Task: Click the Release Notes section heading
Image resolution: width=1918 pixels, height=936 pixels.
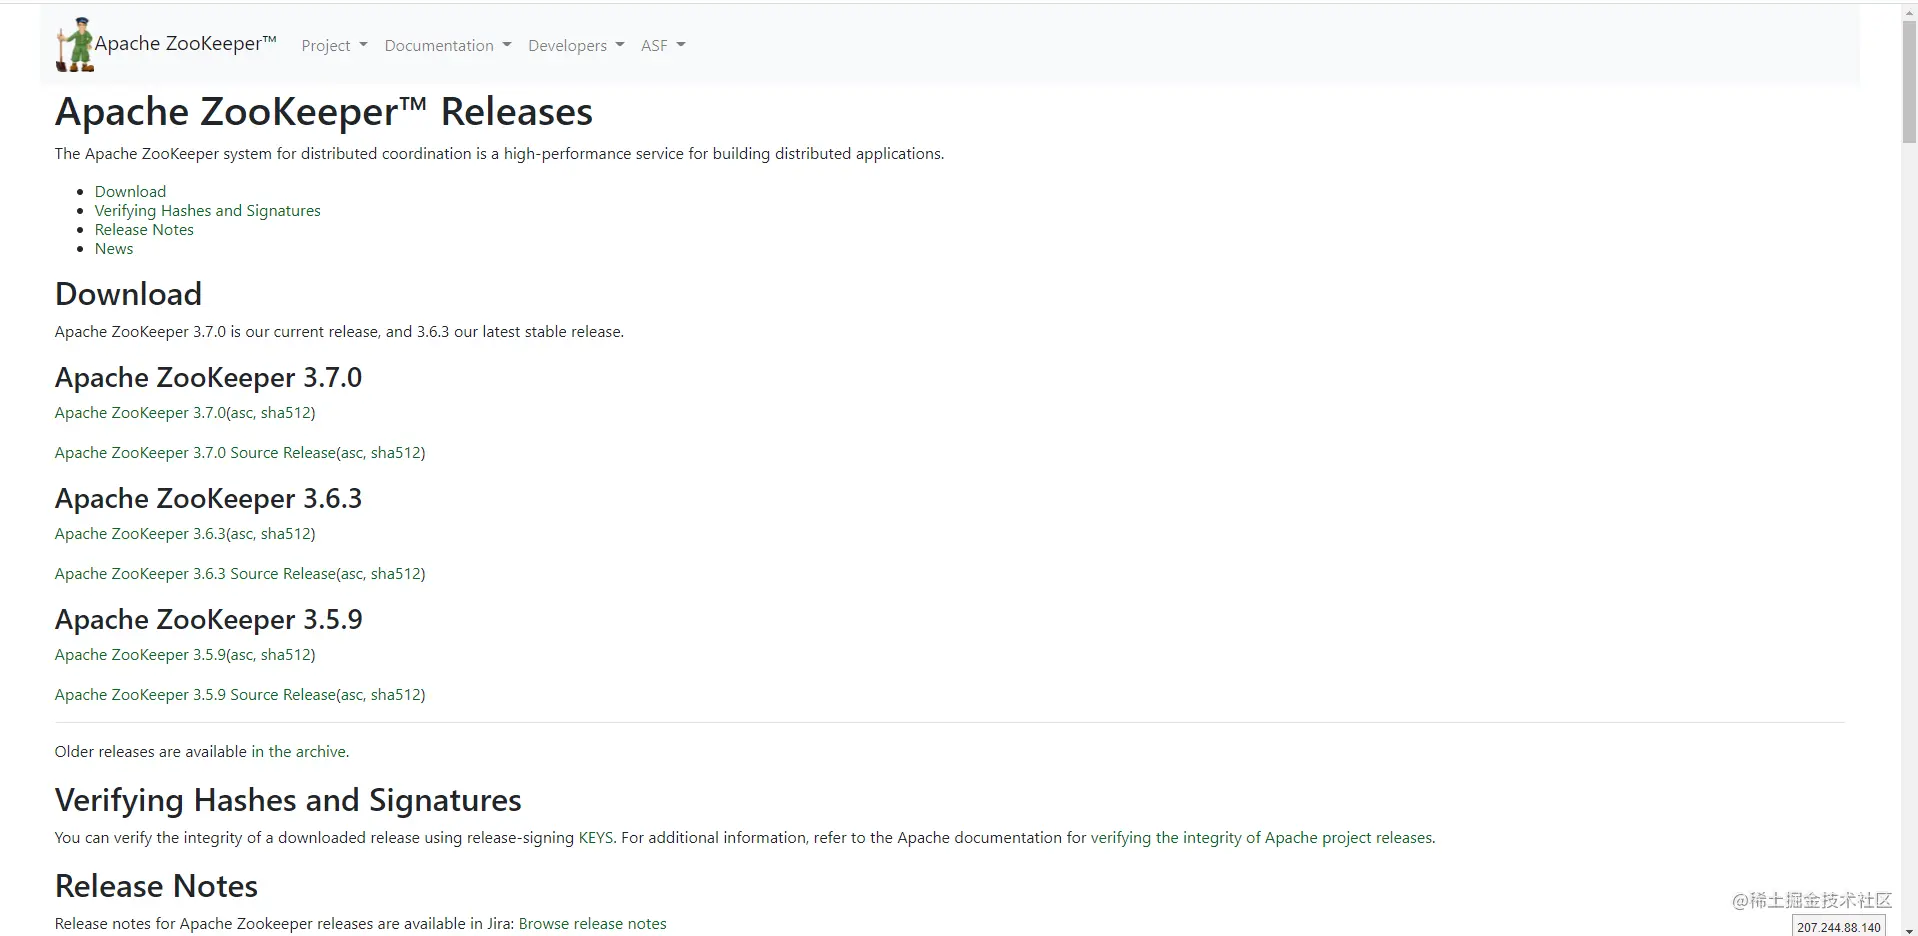Action: tap(156, 886)
